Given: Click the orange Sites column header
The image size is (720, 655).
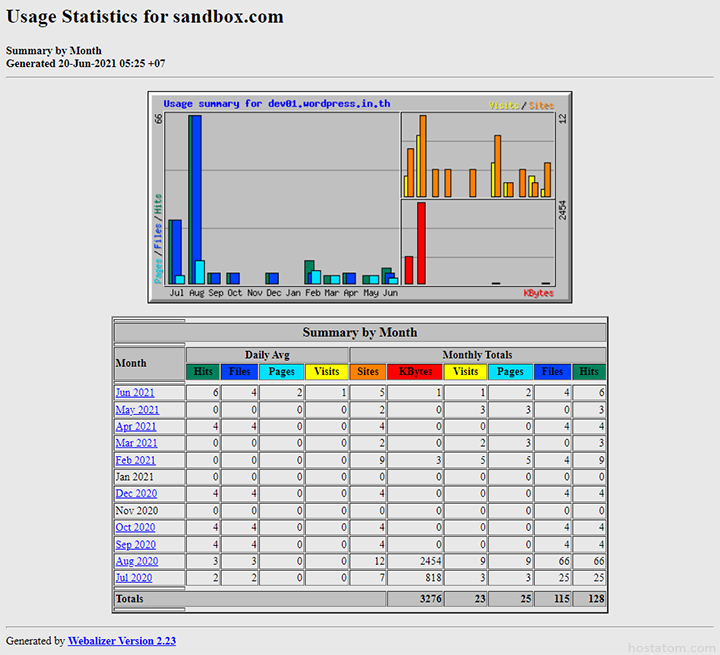Looking at the screenshot, I should [x=368, y=372].
